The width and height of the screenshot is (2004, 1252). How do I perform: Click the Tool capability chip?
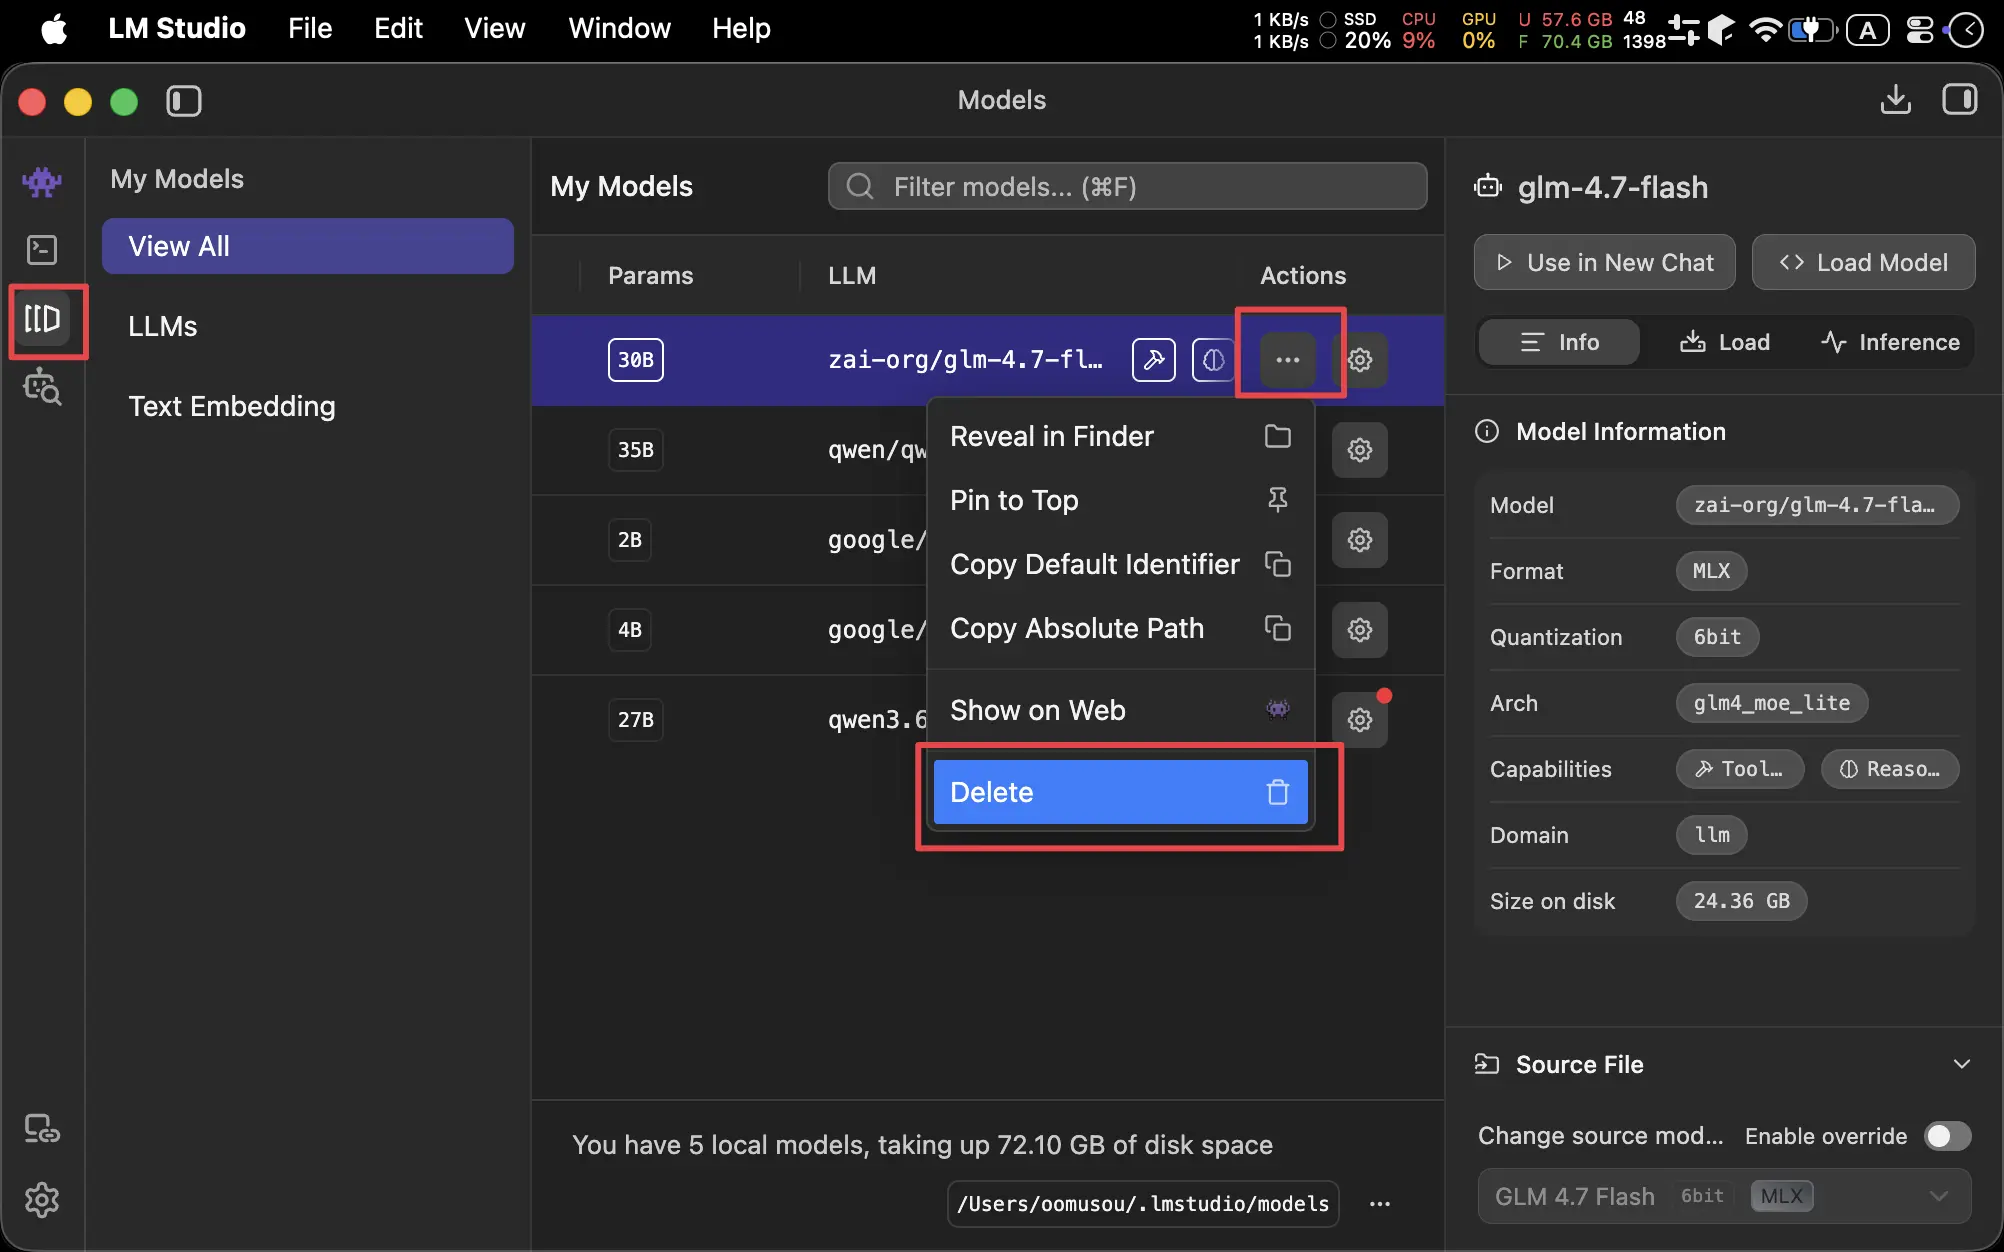point(1740,769)
